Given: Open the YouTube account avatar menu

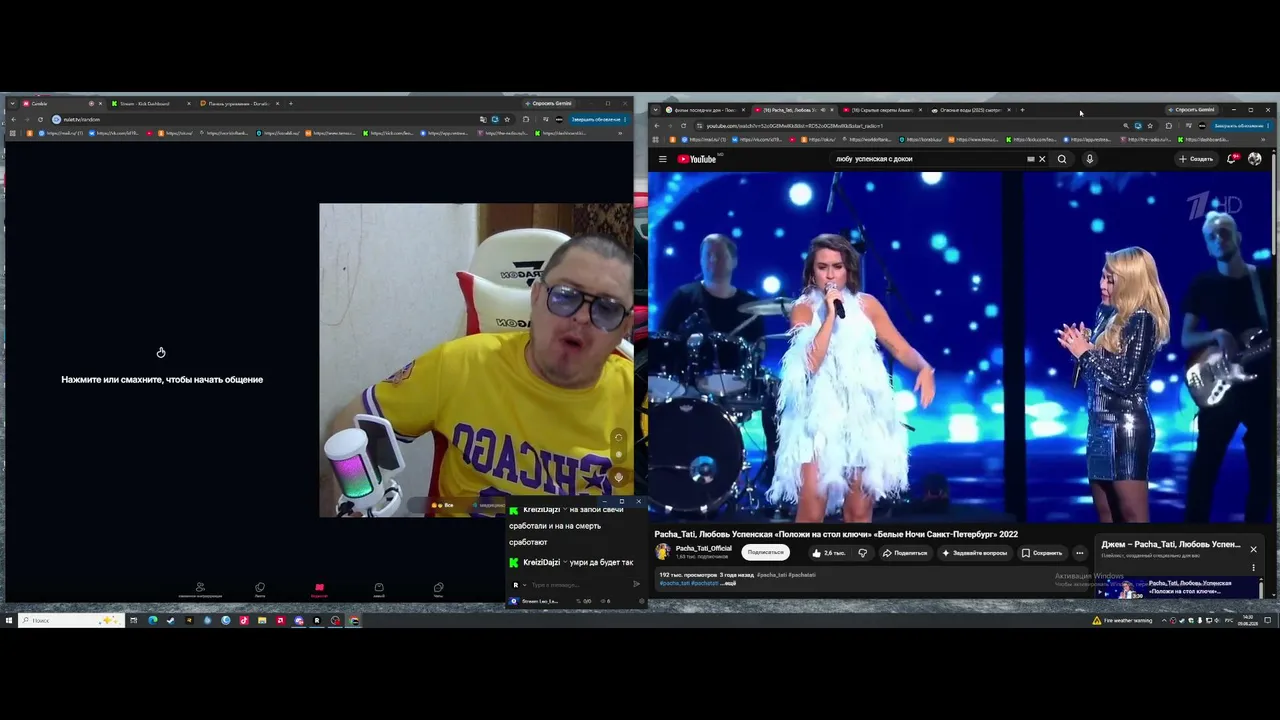Looking at the screenshot, I should click(x=1255, y=159).
